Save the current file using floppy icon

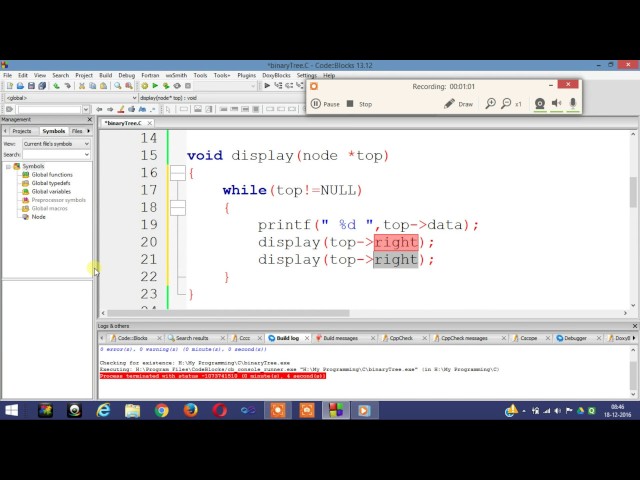pyautogui.click(x=31, y=86)
